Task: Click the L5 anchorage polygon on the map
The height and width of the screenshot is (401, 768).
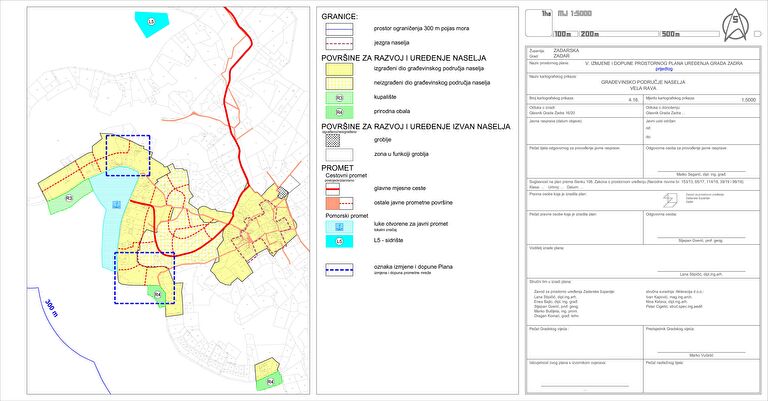Action: 152,23
